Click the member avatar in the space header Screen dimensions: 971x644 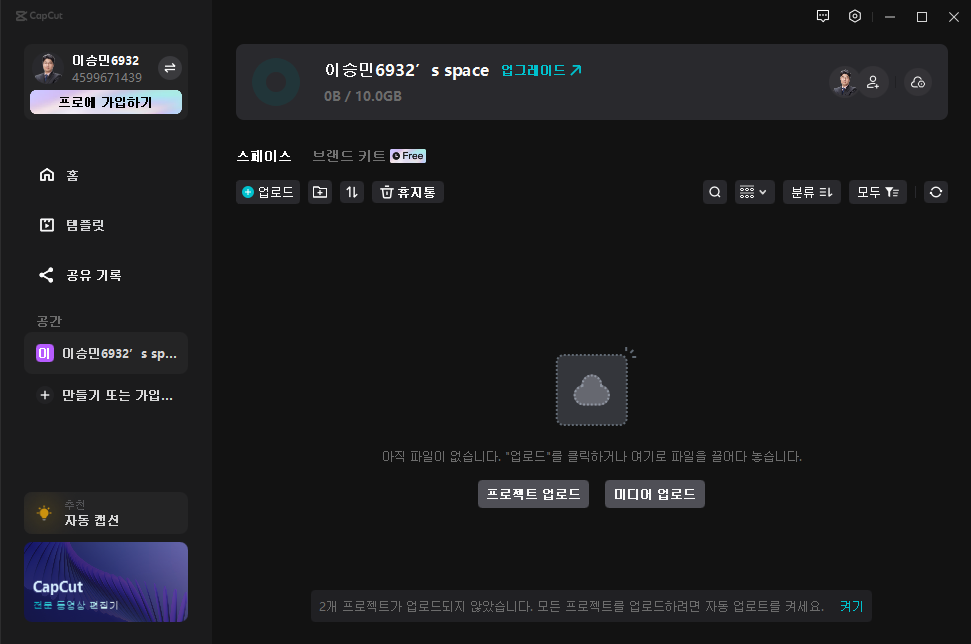844,82
